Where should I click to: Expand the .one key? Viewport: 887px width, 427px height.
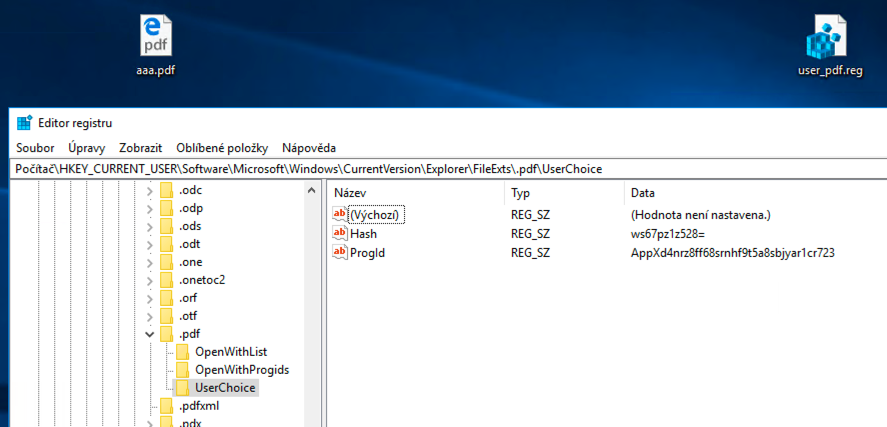[x=149, y=263]
